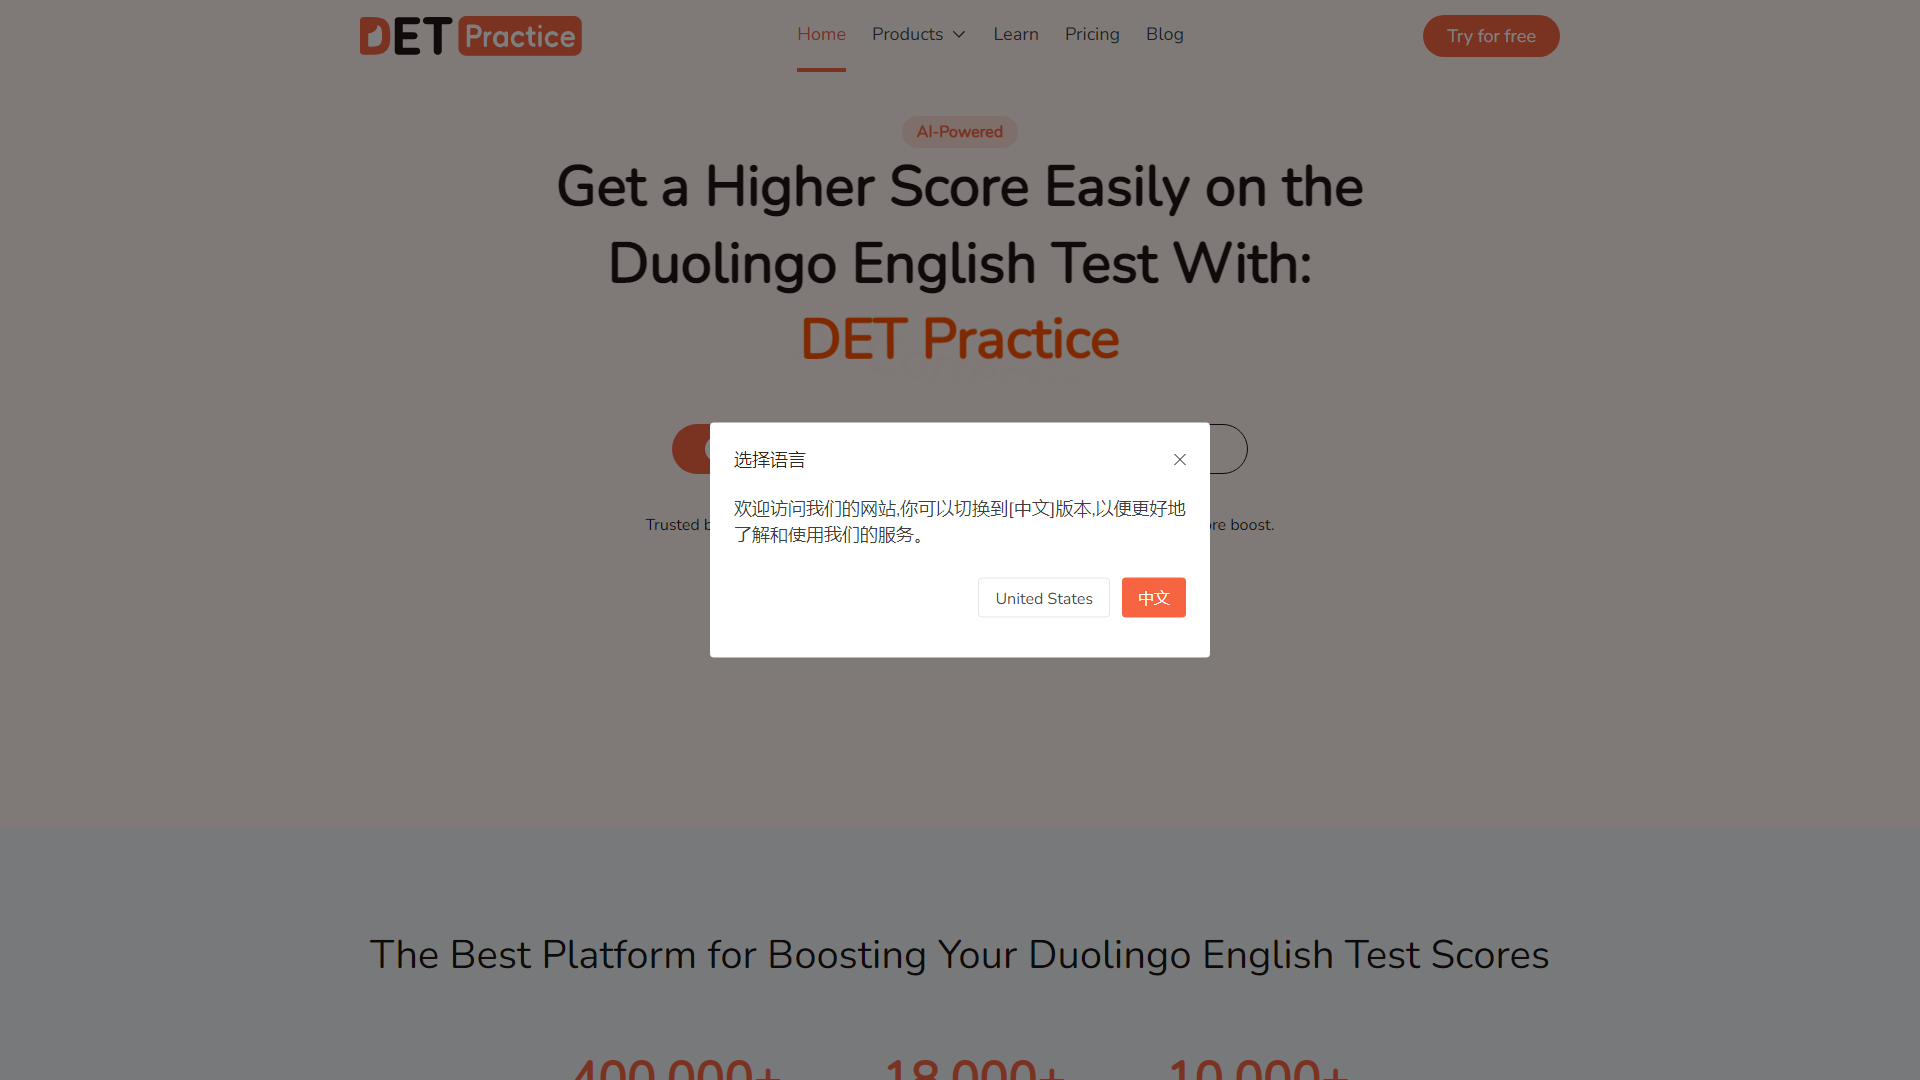Open the language selector dialog
Image resolution: width=1920 pixels, height=1080 pixels.
pos(960,539)
